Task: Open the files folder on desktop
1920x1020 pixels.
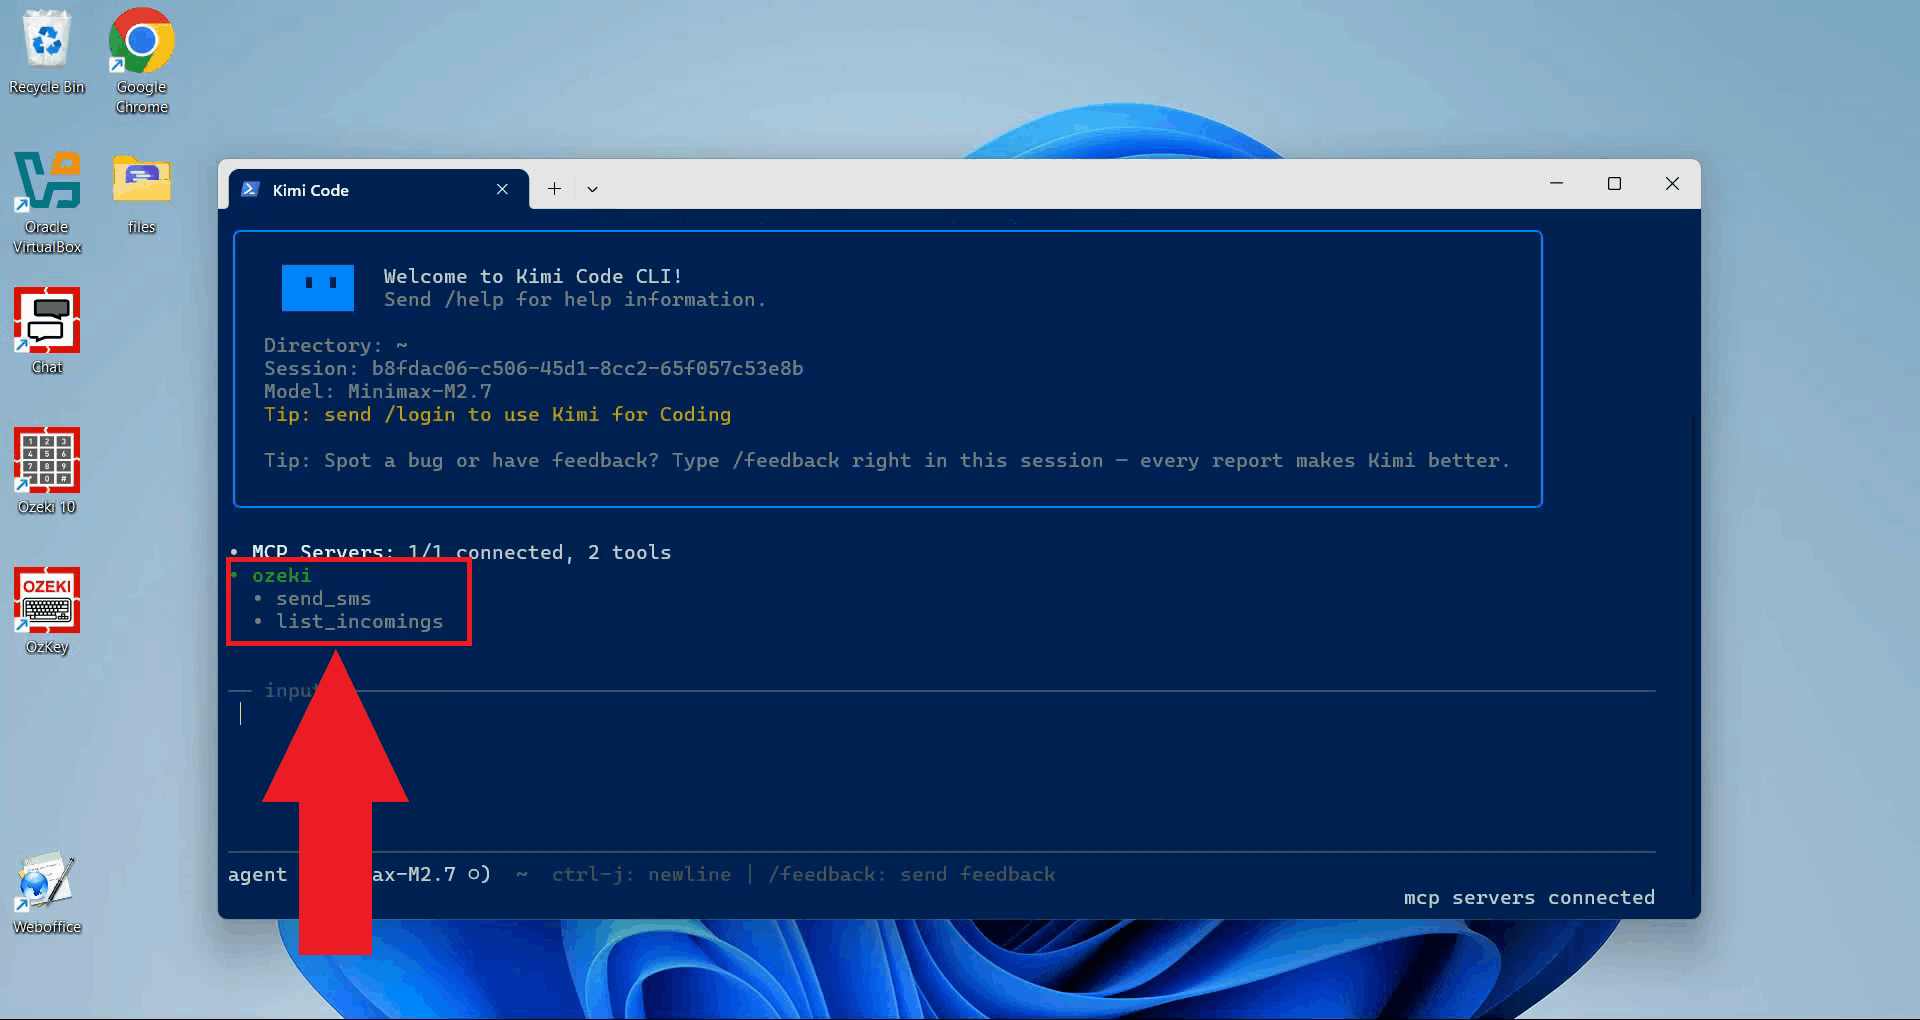Action: click(x=141, y=194)
